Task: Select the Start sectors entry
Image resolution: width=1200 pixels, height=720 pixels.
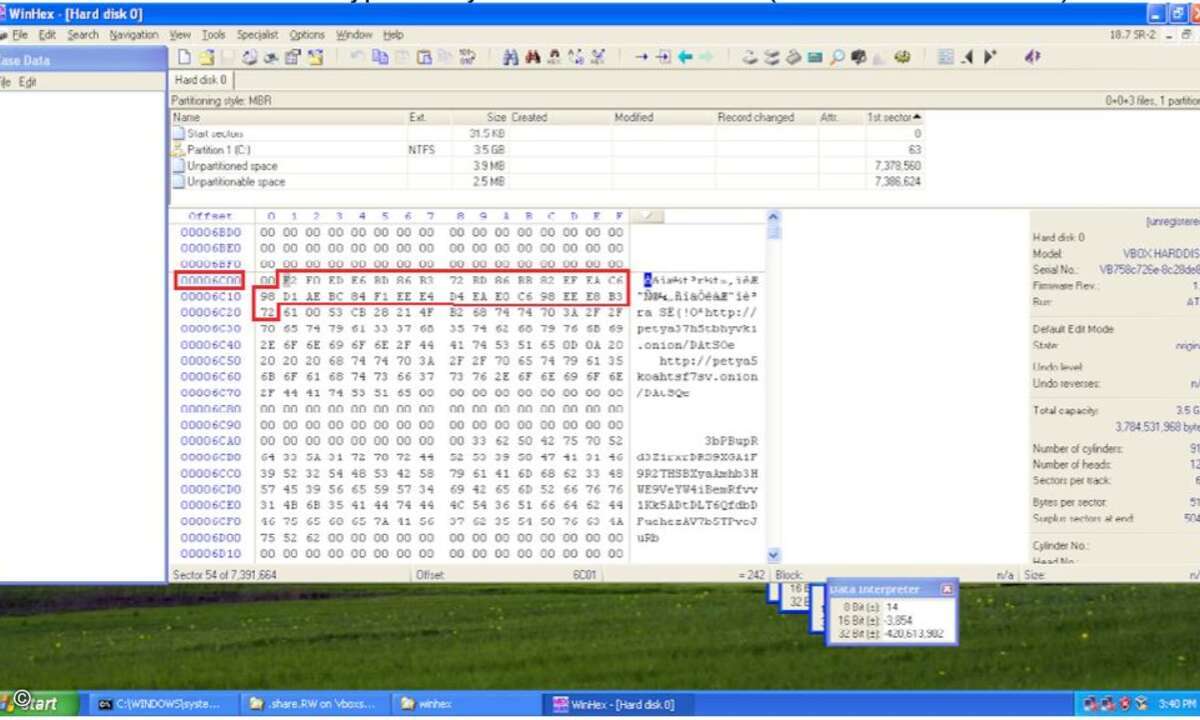Action: [x=547, y=133]
